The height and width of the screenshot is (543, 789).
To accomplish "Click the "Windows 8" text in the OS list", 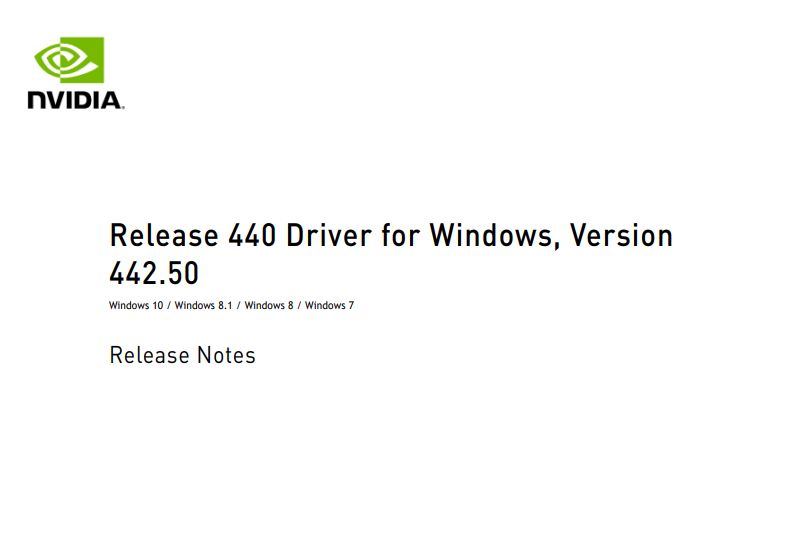I will pos(269,305).
